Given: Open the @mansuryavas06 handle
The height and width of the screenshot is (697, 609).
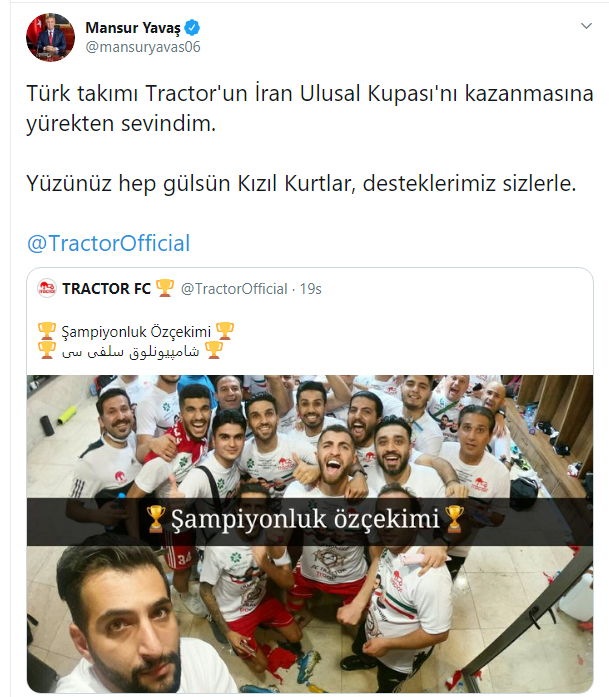Looking at the screenshot, I should pyautogui.click(x=143, y=47).
